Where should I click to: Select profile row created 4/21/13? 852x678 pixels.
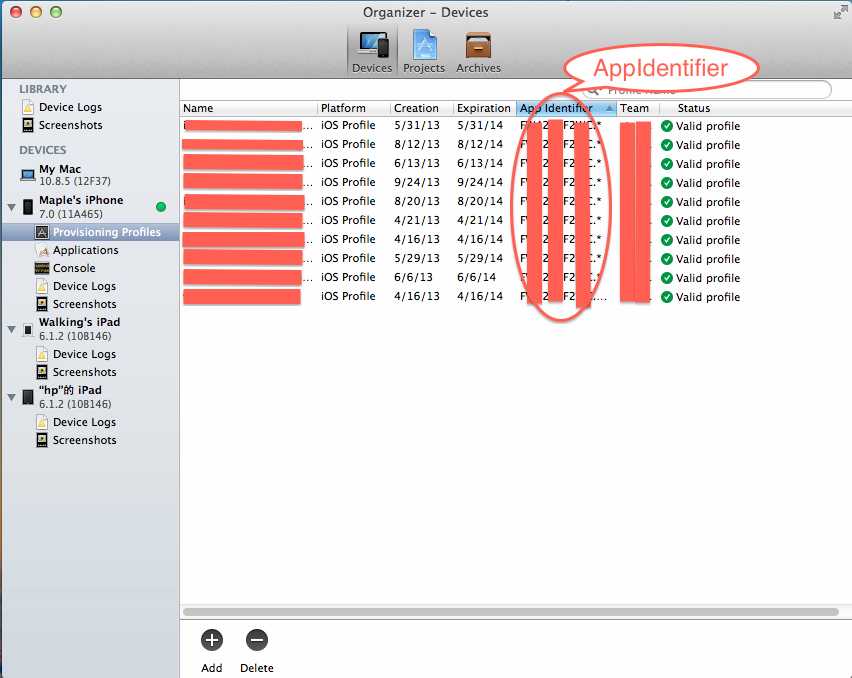tap(515, 221)
